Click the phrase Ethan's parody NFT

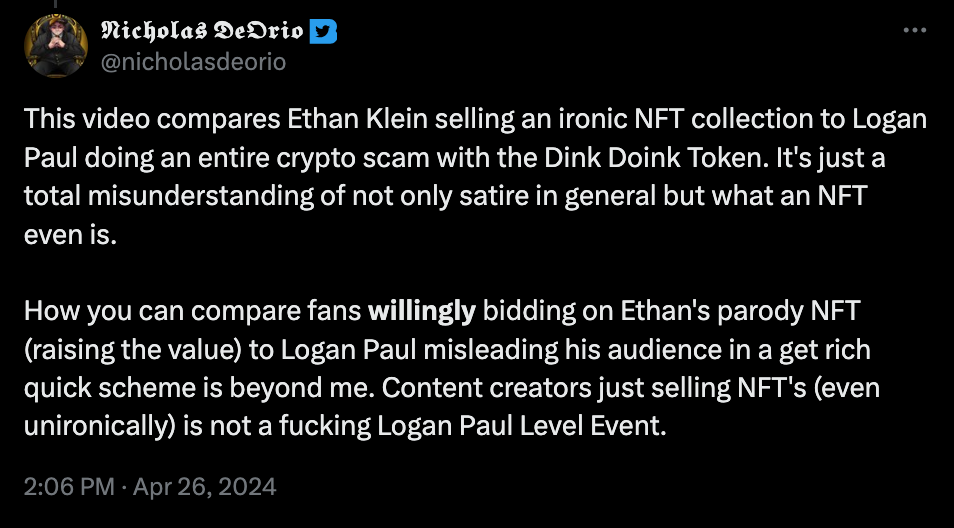740,311
